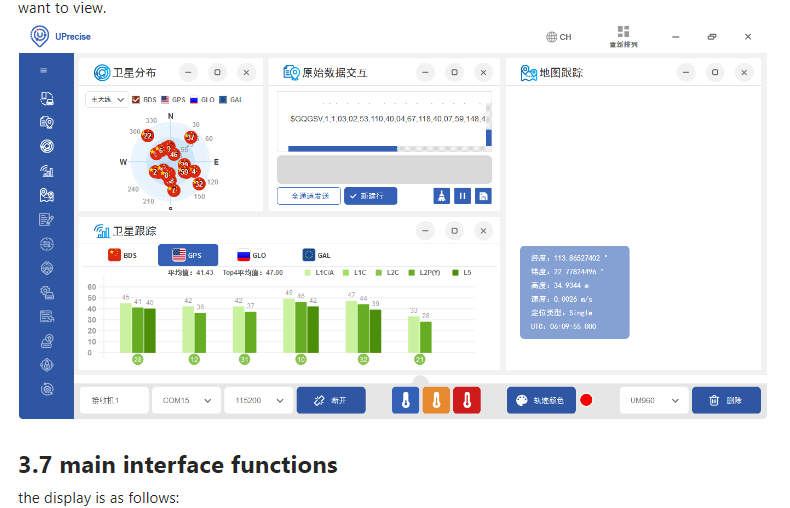Image resolution: width=790 pixels, height=508 pixels.
Task: Open raw data interaction sidebar icon
Action: click(x=47, y=122)
